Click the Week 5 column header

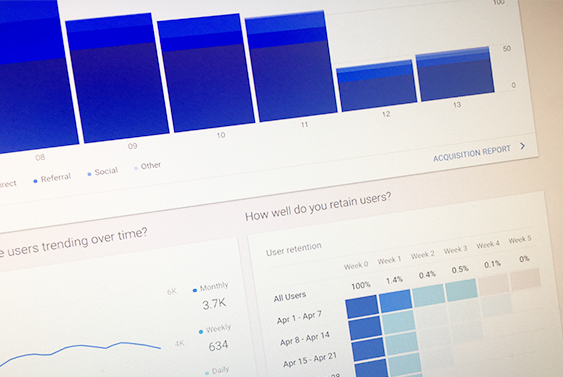(520, 240)
